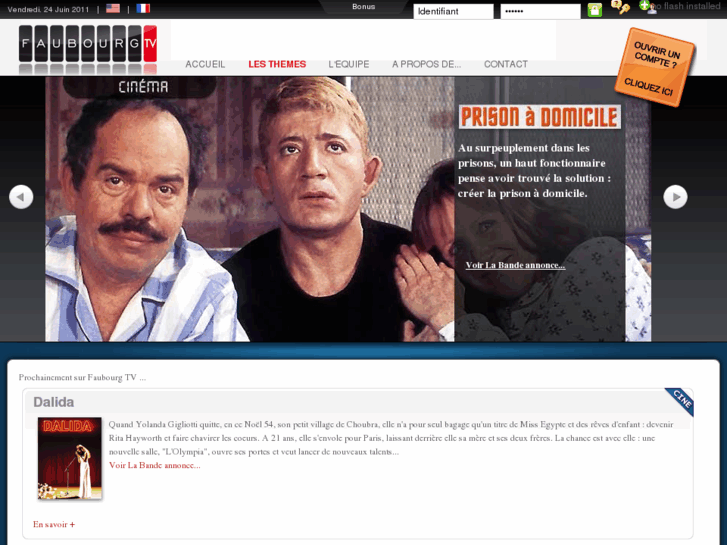Open Prison à Domicile trailer link
Image resolution: width=727 pixels, height=545 pixels.
pyautogui.click(x=515, y=265)
